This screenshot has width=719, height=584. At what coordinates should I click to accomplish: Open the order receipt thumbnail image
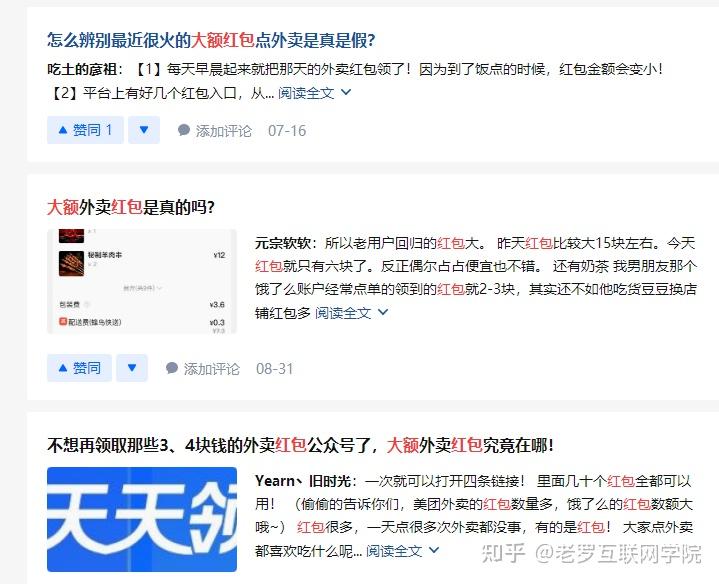pos(142,281)
